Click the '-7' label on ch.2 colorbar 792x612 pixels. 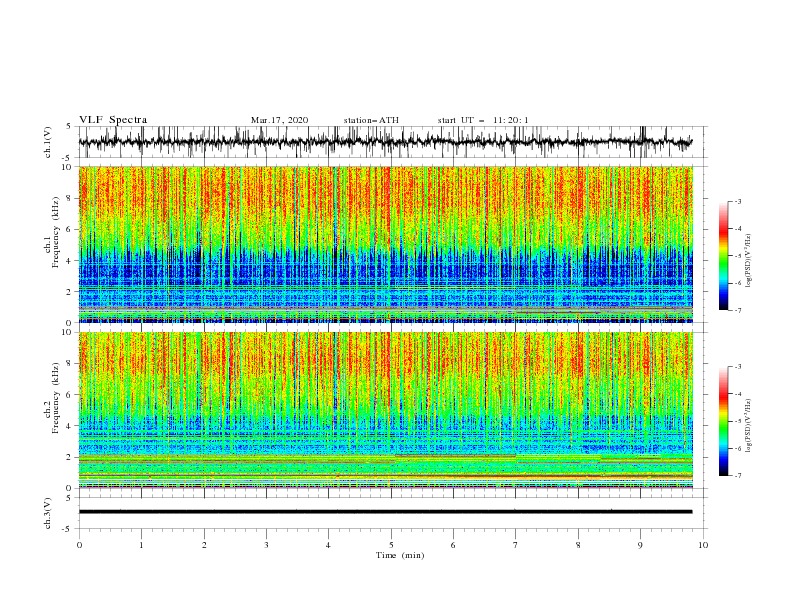[738, 475]
